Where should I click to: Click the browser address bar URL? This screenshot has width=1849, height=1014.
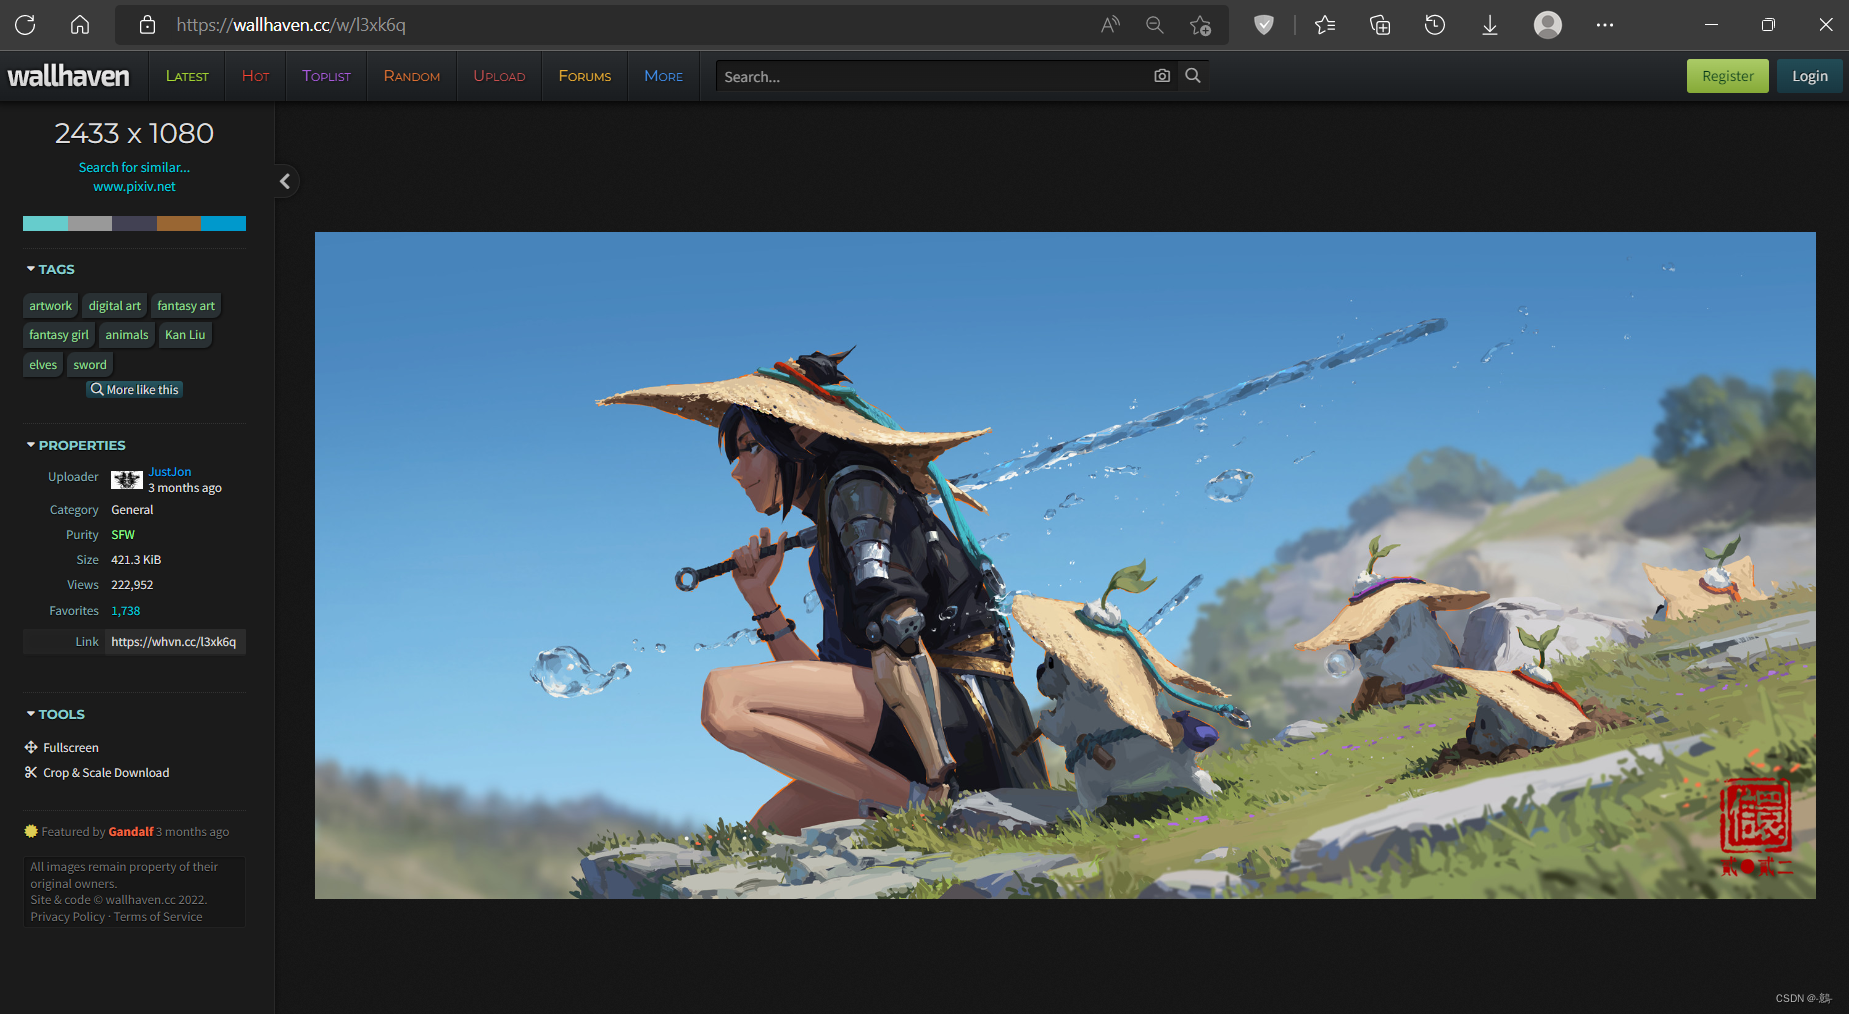coord(291,25)
